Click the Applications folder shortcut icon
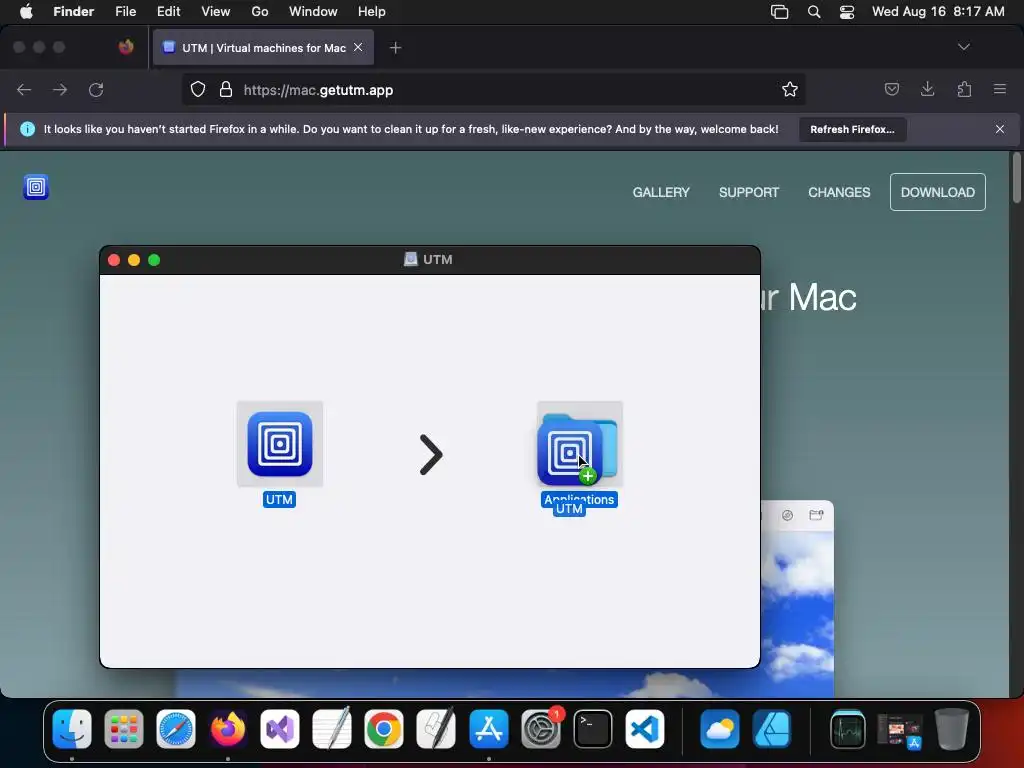1024x768 pixels. coord(579,444)
